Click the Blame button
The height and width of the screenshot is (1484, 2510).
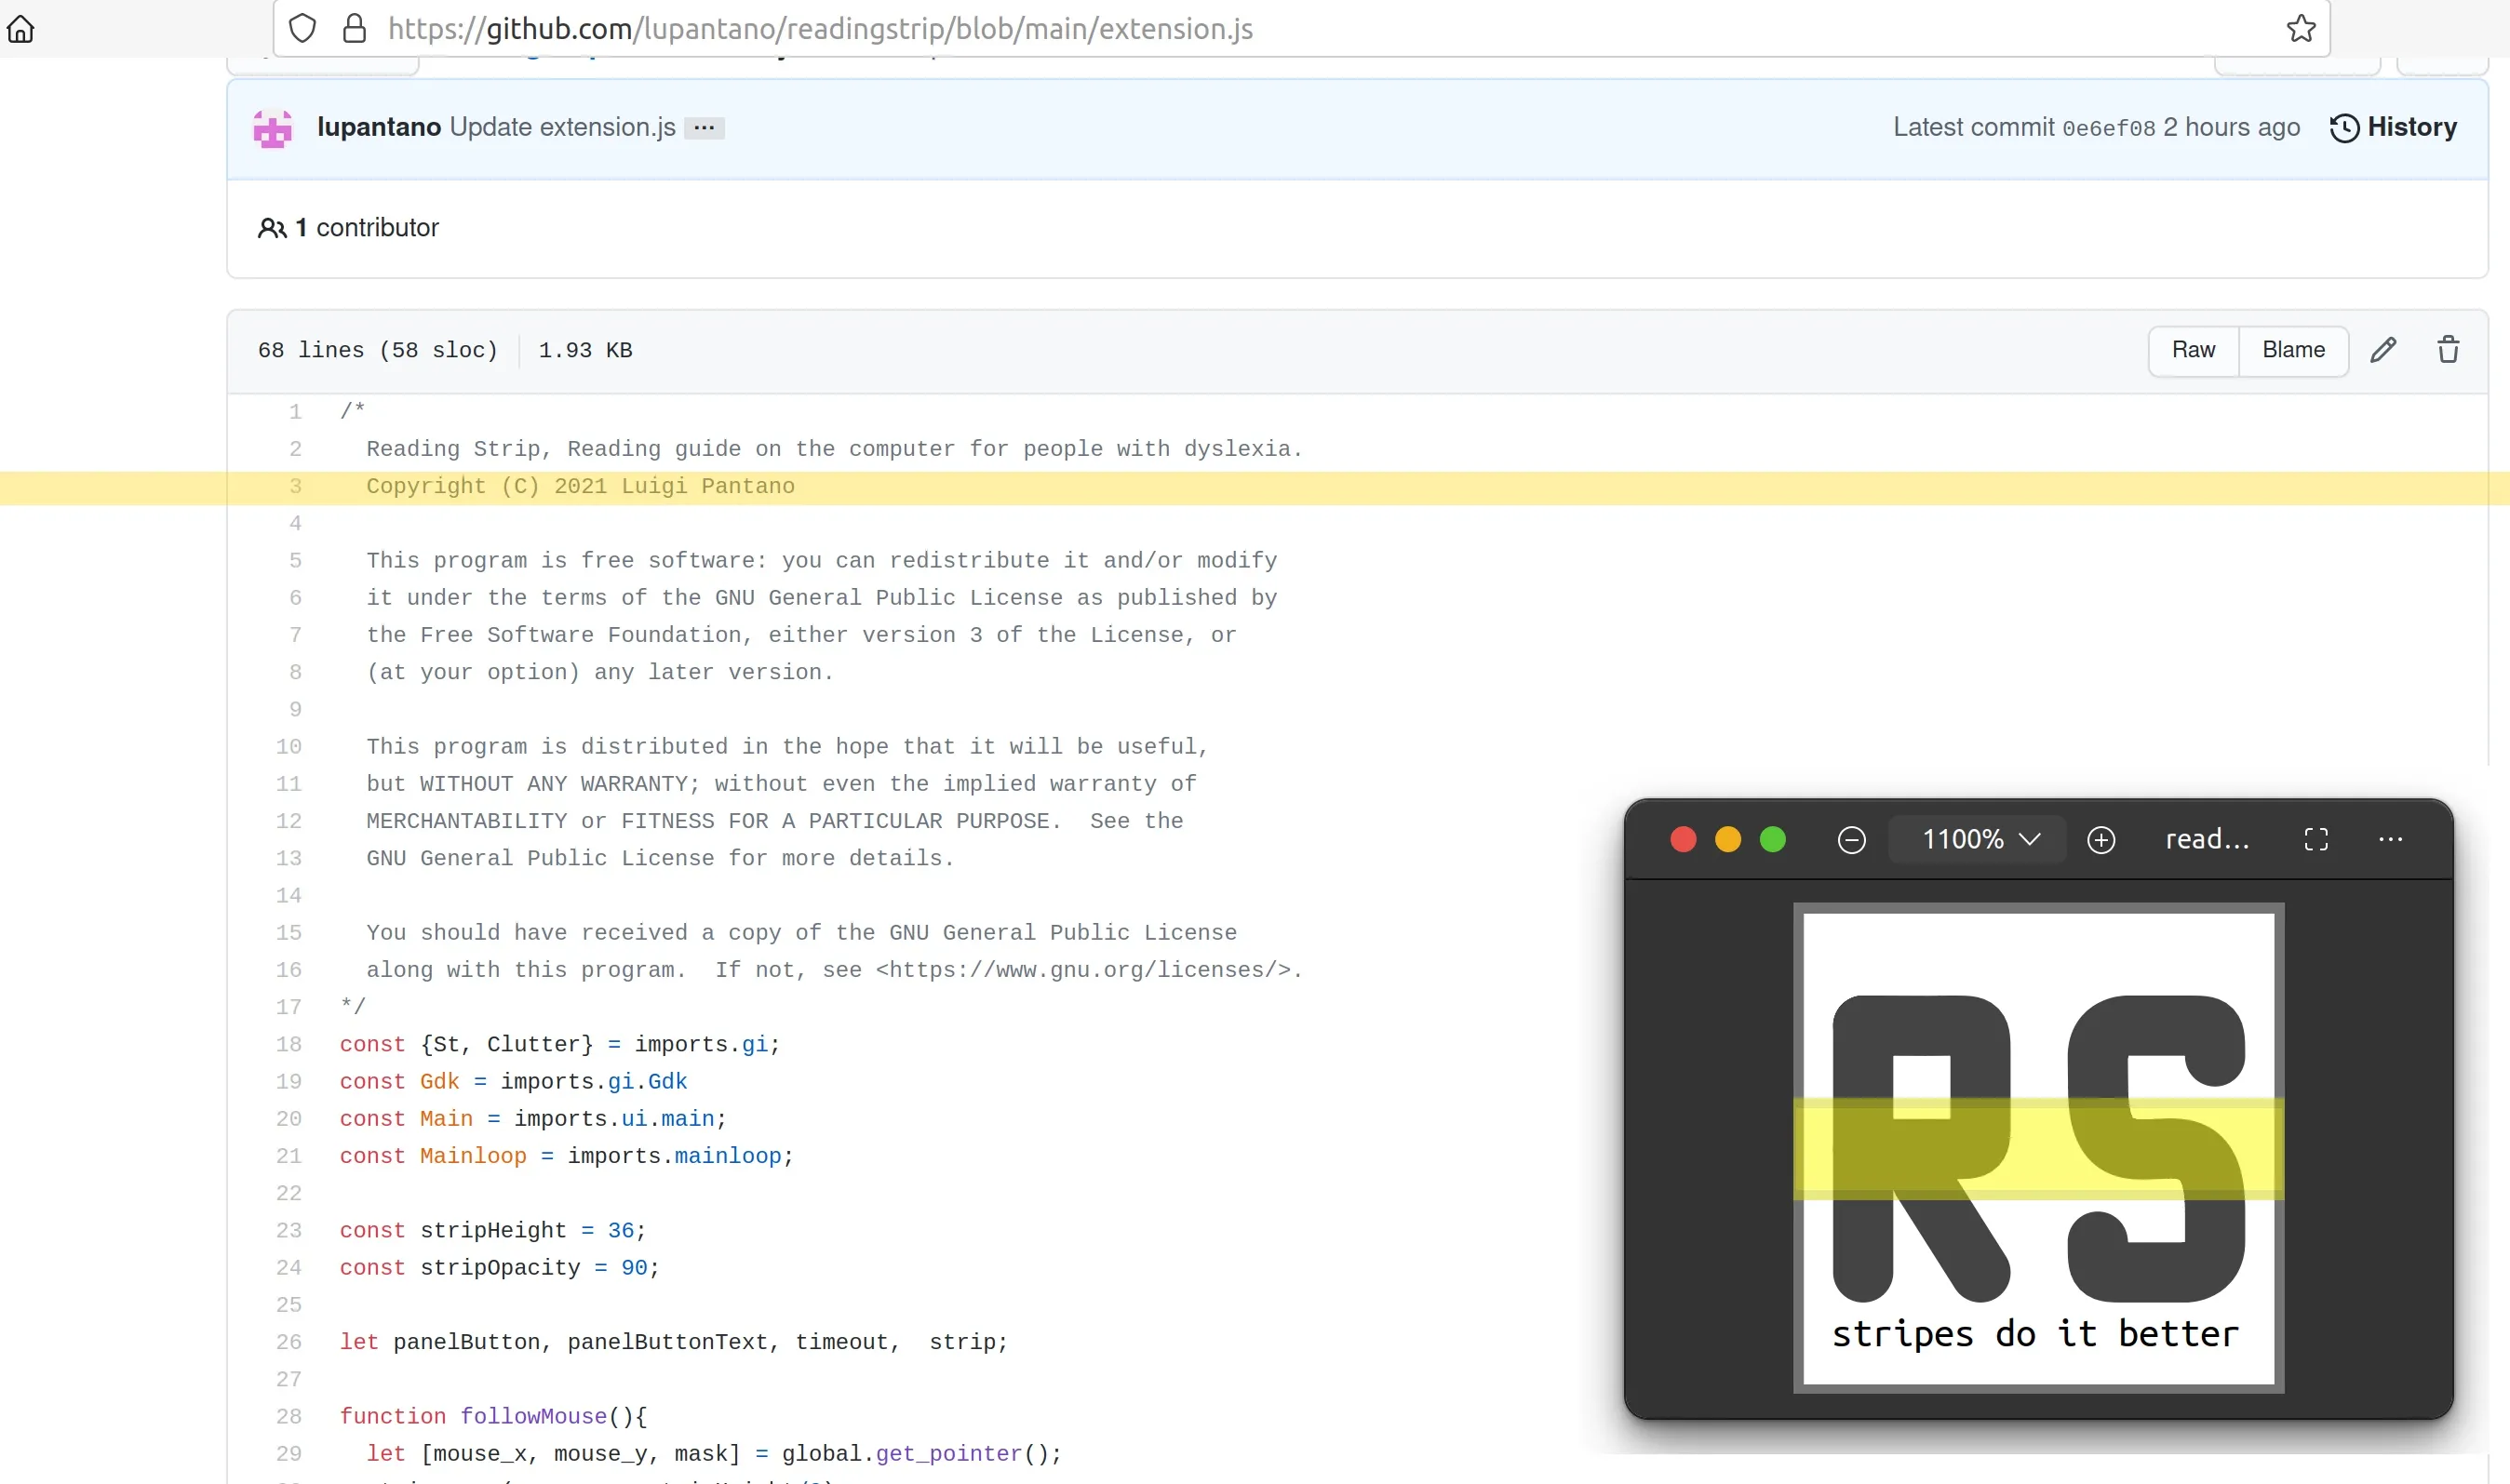click(2293, 350)
